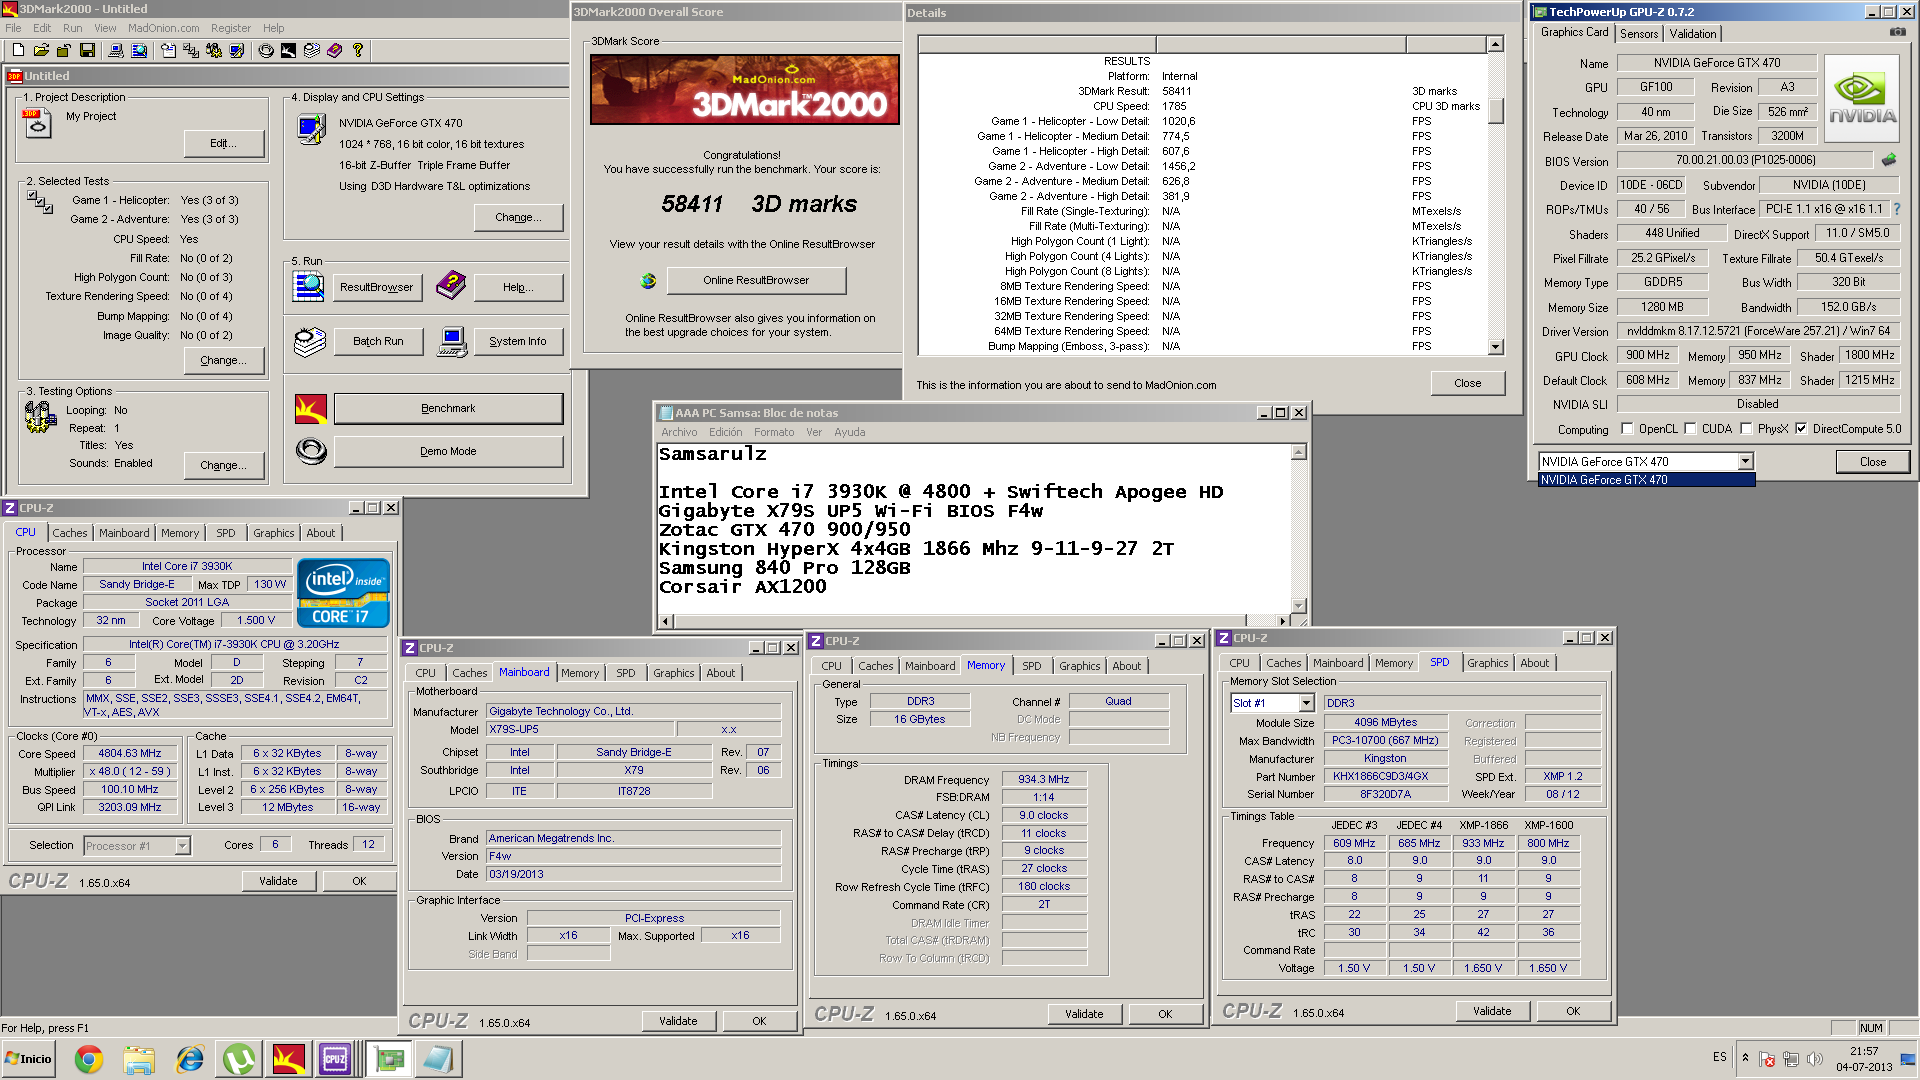1920x1080 pixels.
Task: Click the Notepad vertical scroll-down arrow
Action: 1299,605
